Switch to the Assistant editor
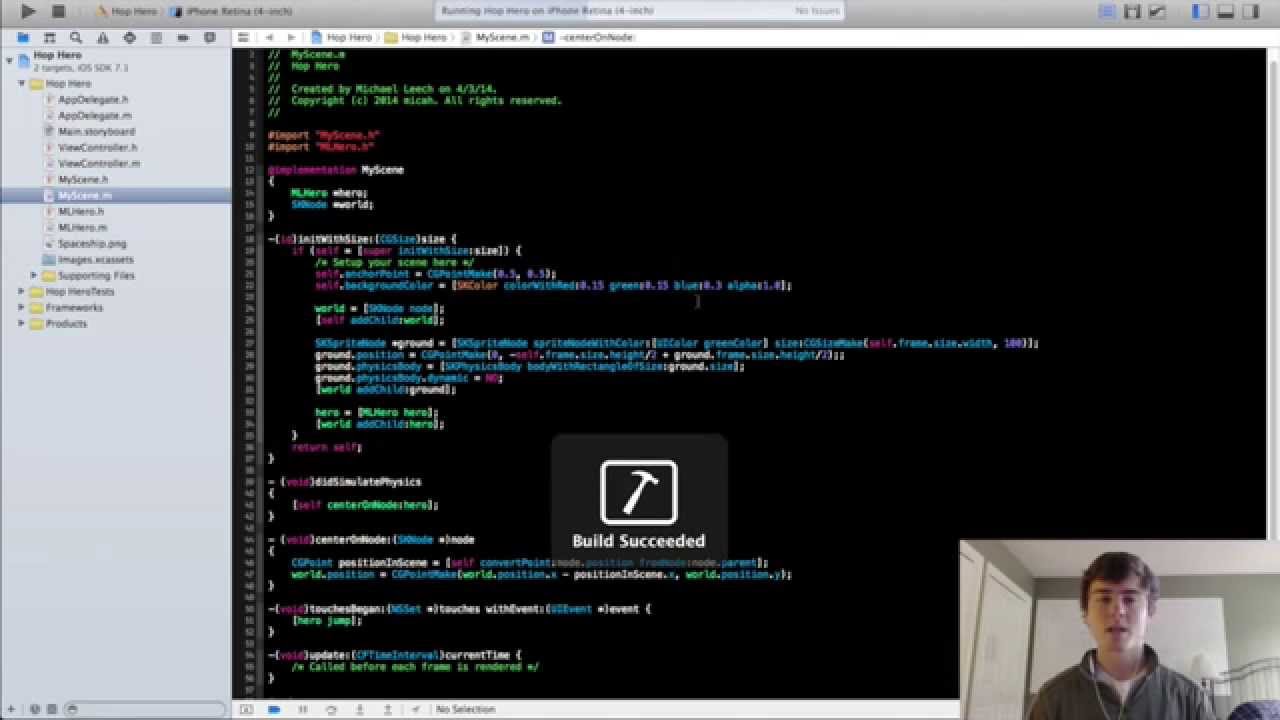 [x=1132, y=11]
